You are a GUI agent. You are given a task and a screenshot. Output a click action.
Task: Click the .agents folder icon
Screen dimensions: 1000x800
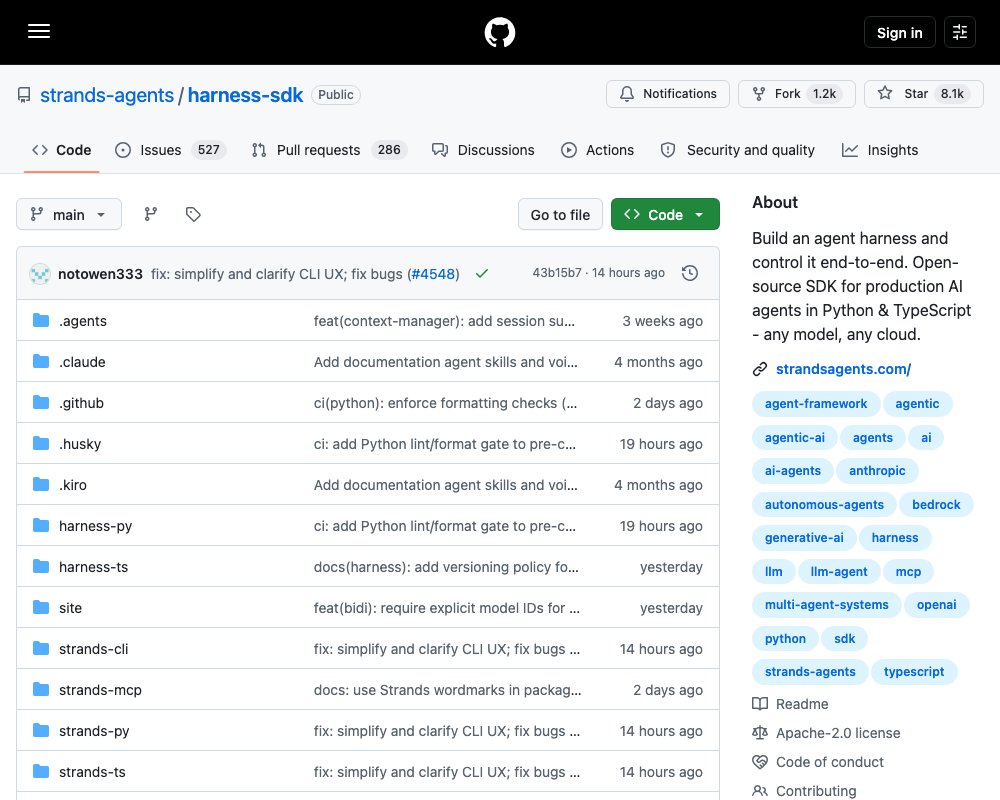click(41, 320)
